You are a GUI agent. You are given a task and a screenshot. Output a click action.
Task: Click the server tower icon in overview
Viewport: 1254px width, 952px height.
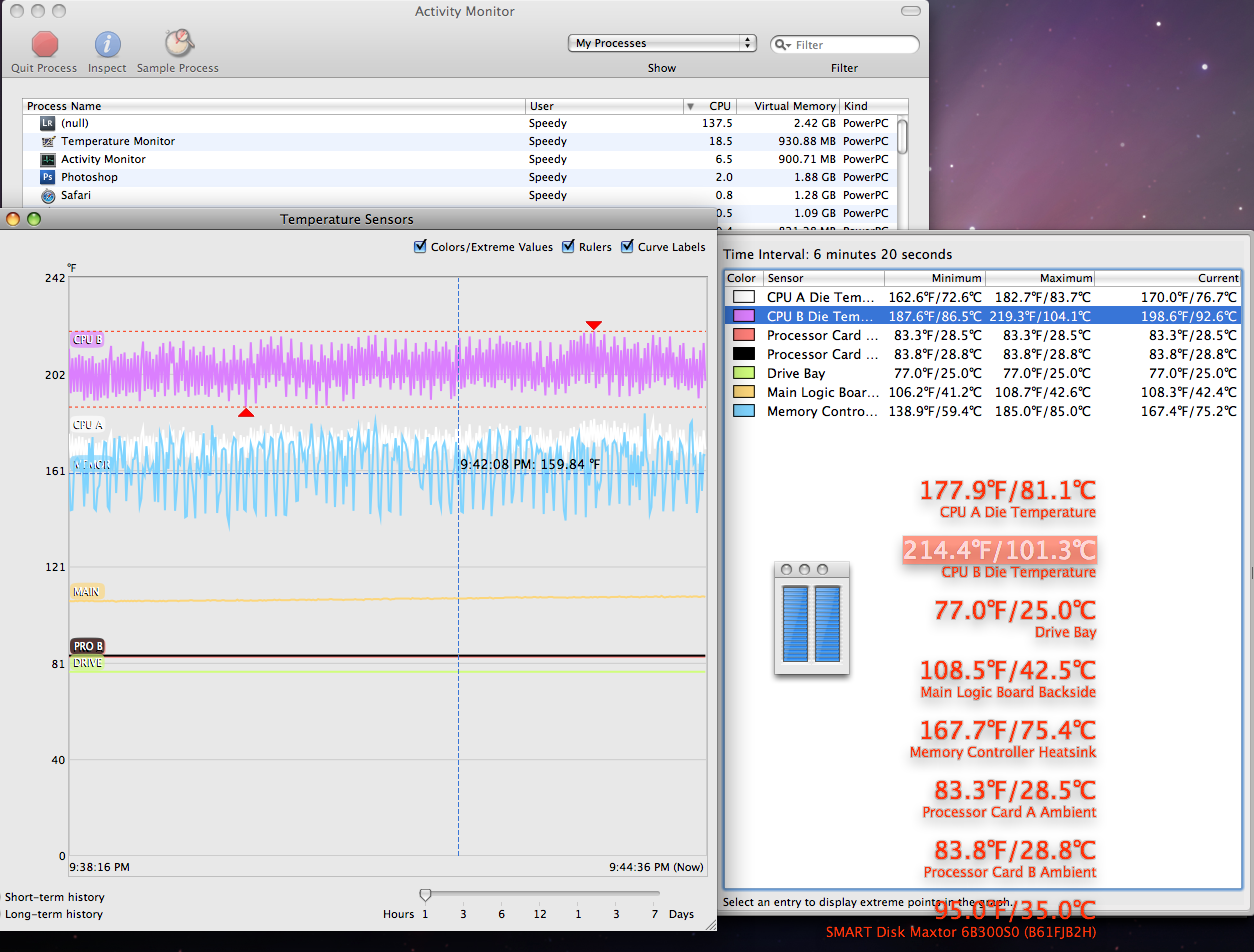[x=811, y=617]
